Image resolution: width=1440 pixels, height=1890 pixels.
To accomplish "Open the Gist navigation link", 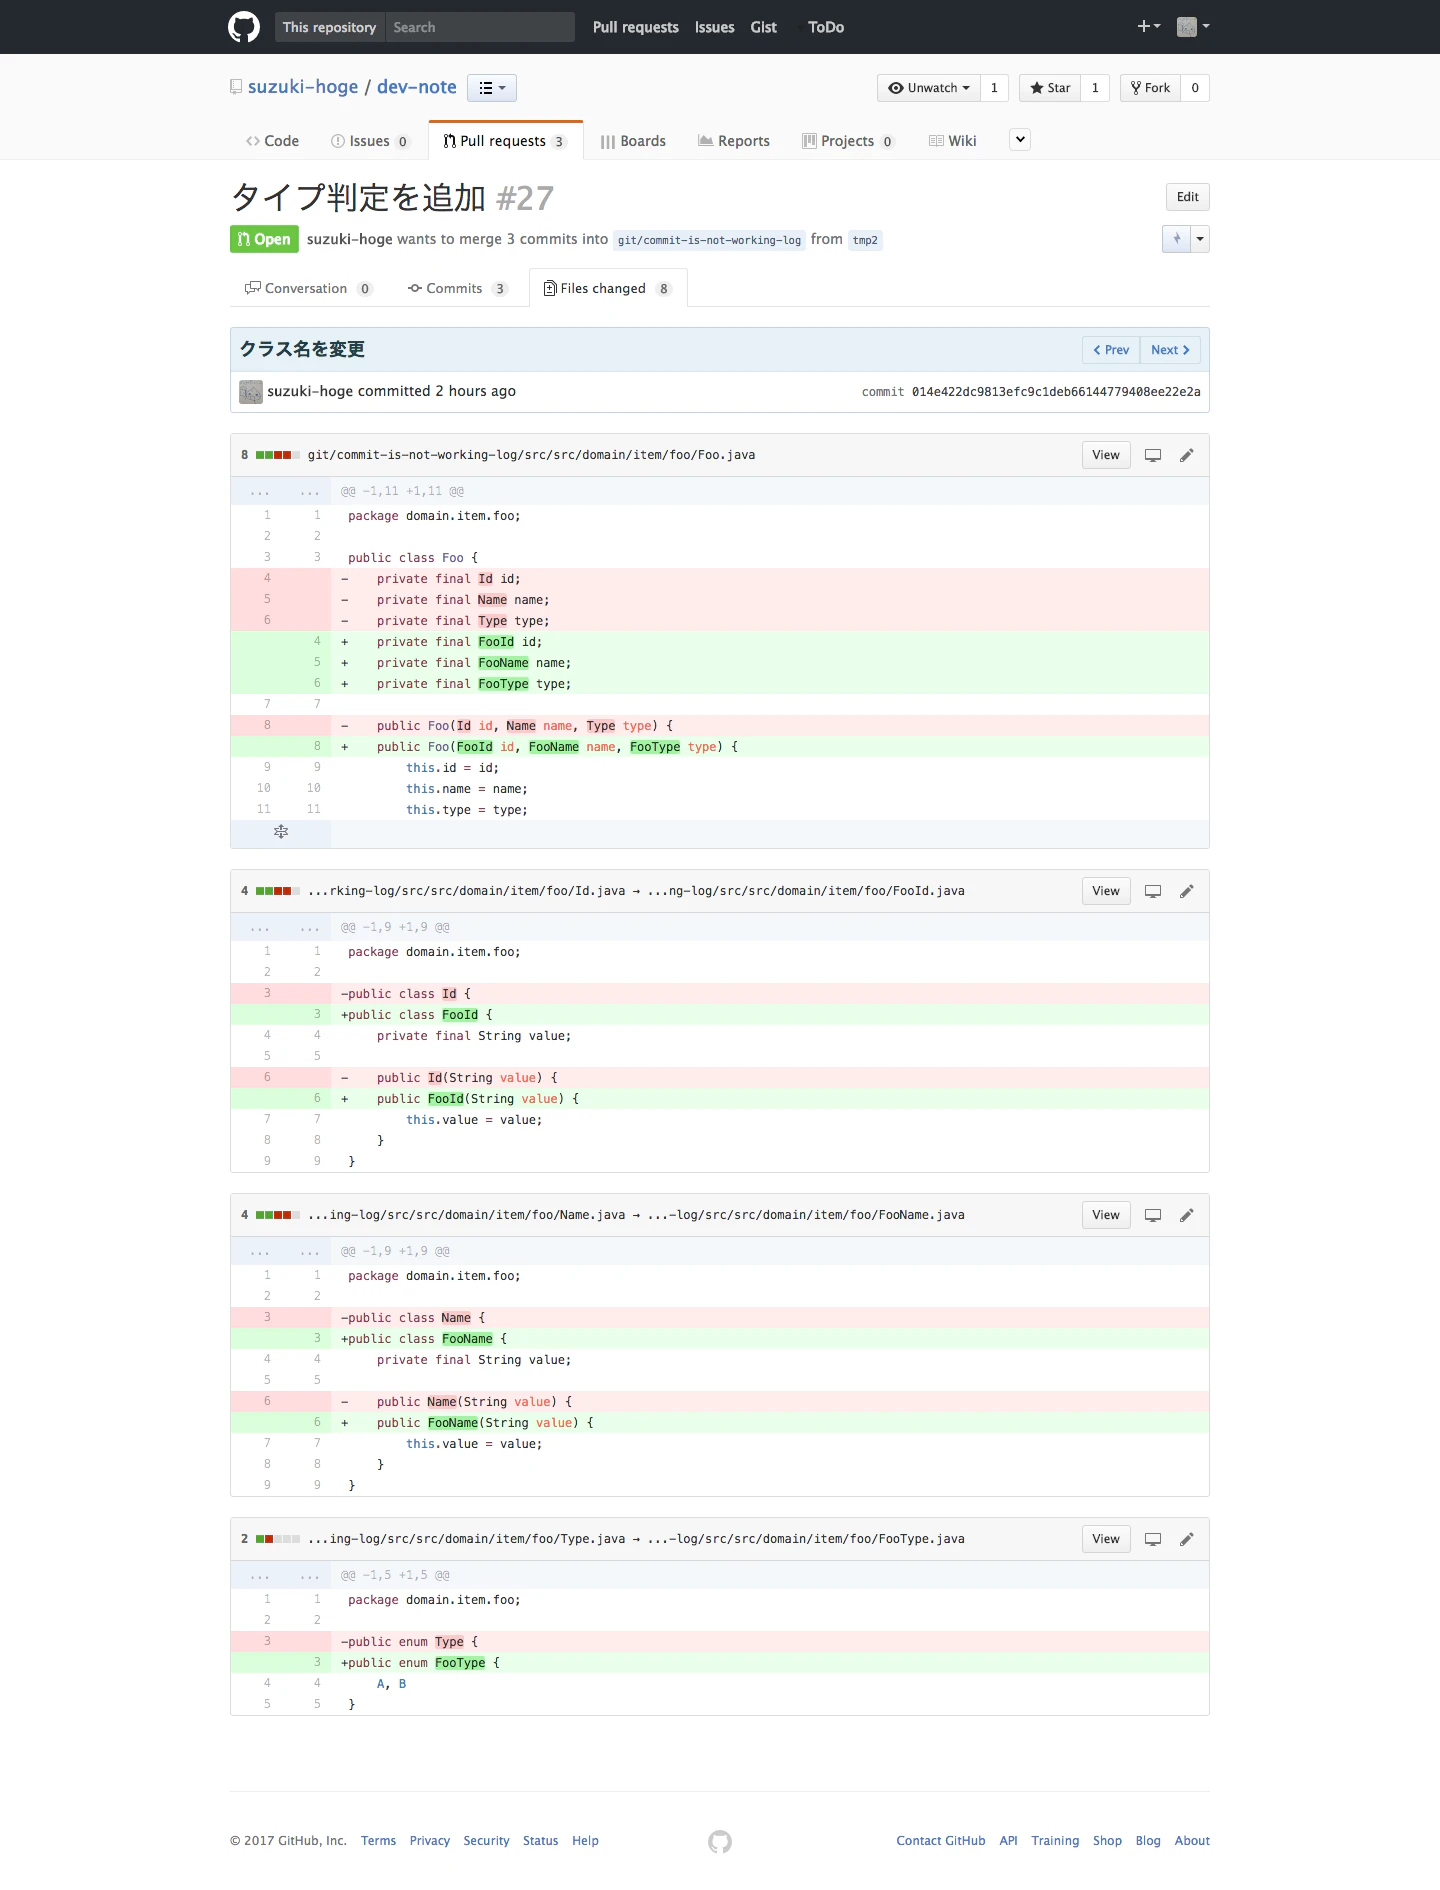I will pos(764,27).
